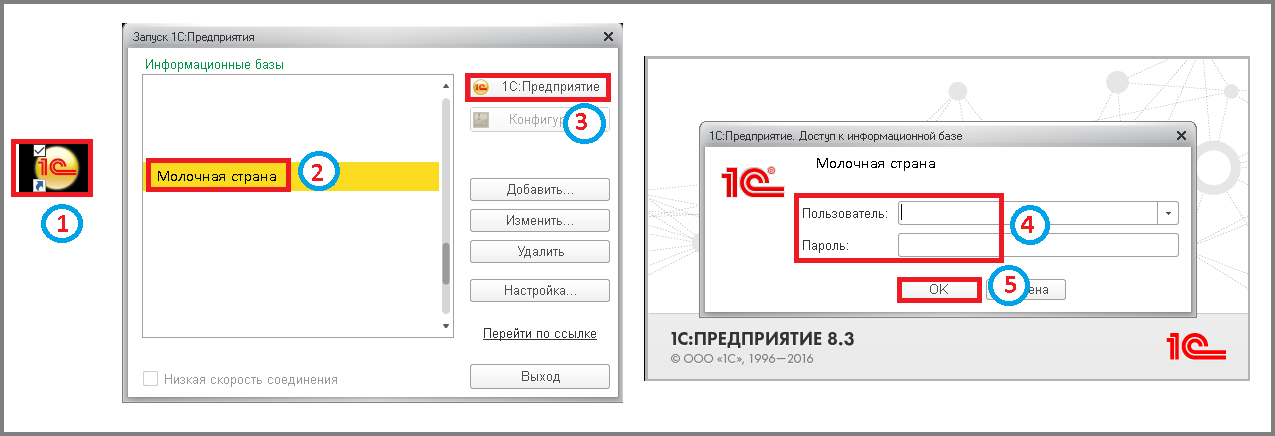Click Информационные базы heading text
Screen dimensions: 1275x436
[x=215, y=64]
